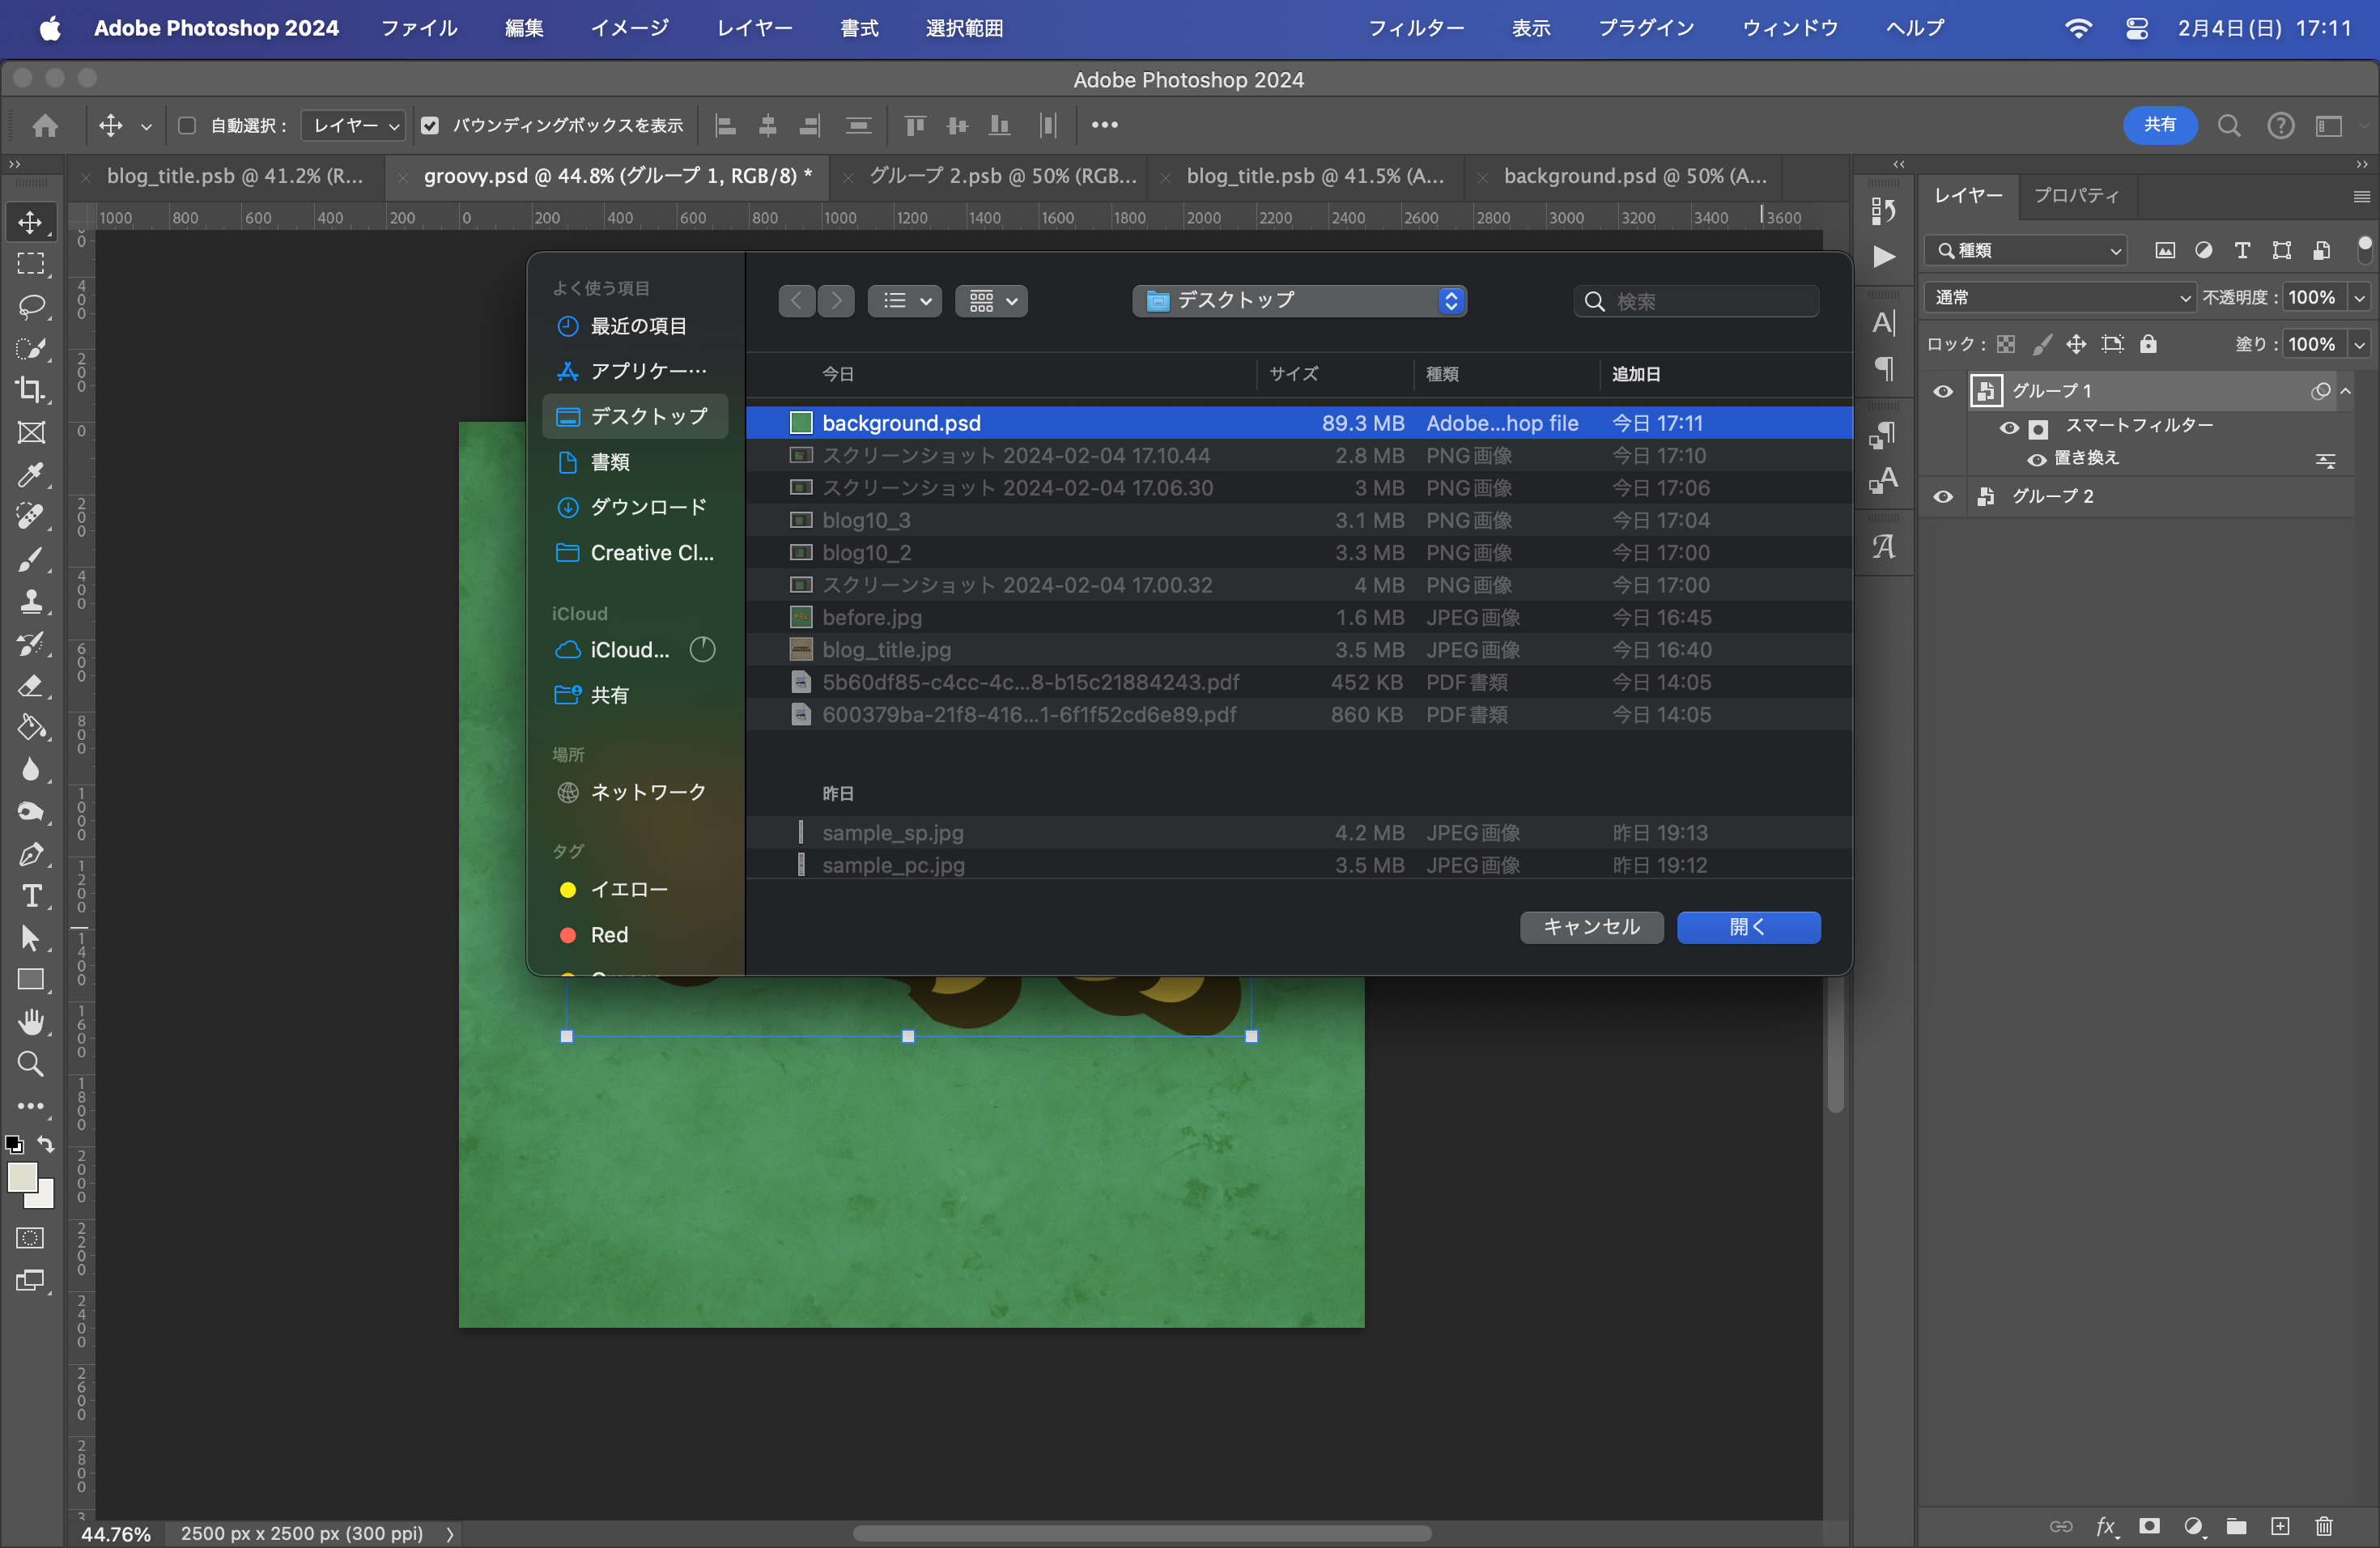Image resolution: width=2380 pixels, height=1548 pixels.
Task: Uncheck バウンディングボックスを表示 checkbox
Action: pos(430,125)
